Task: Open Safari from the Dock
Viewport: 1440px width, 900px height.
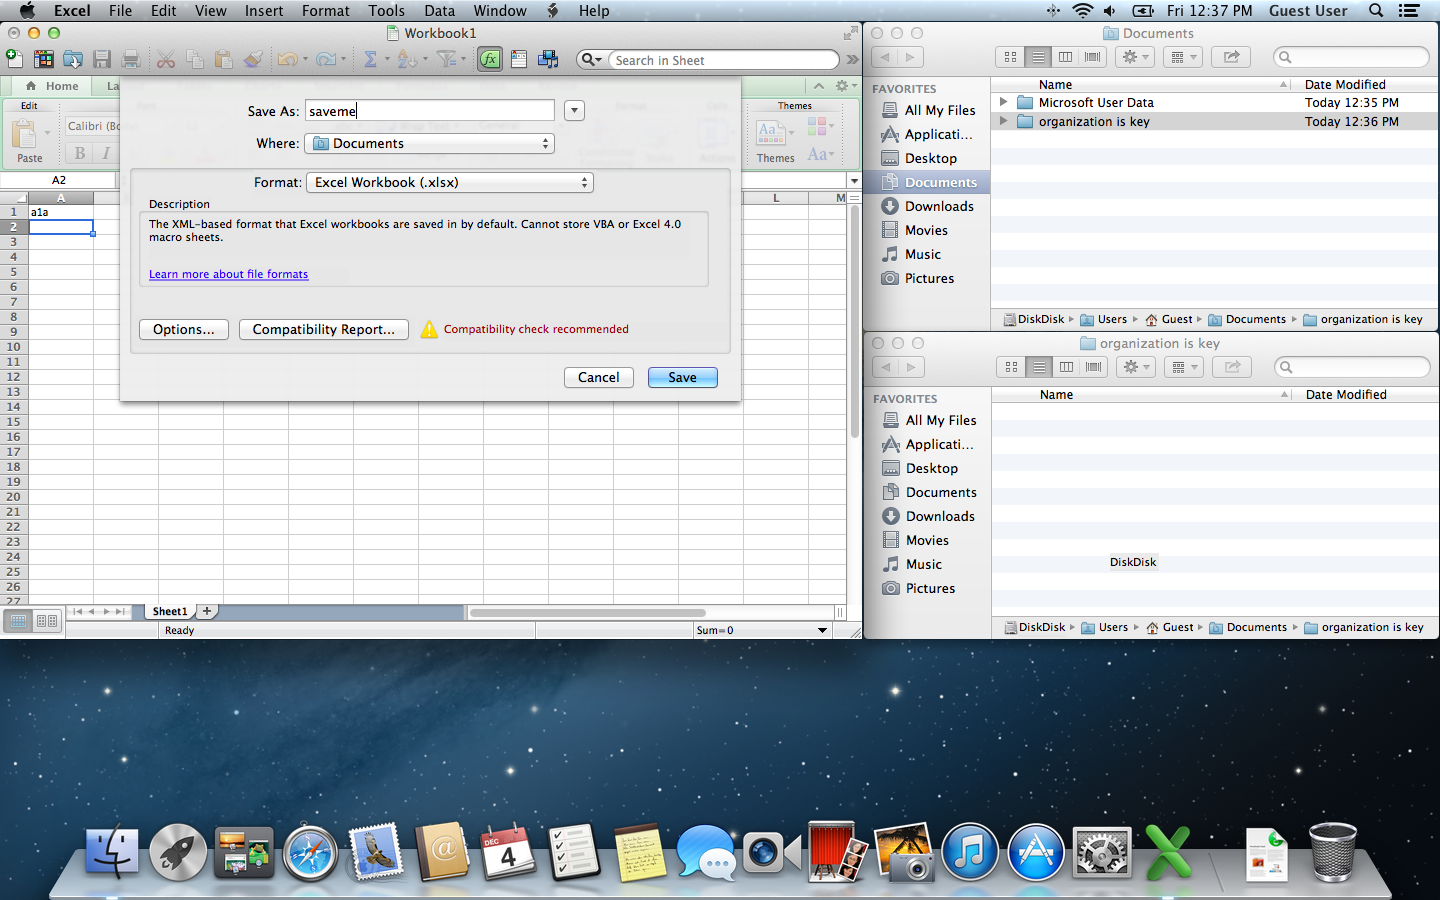Action: [x=310, y=852]
